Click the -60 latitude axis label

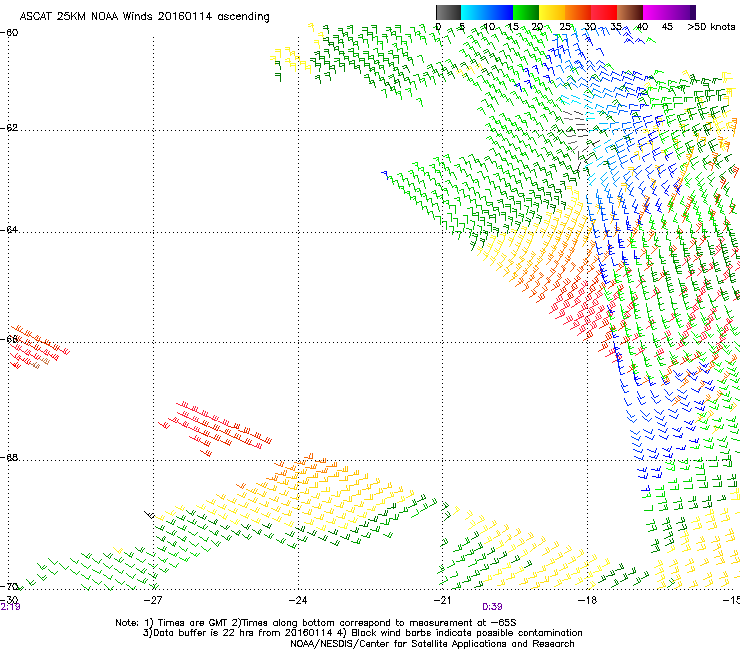pos(9,33)
